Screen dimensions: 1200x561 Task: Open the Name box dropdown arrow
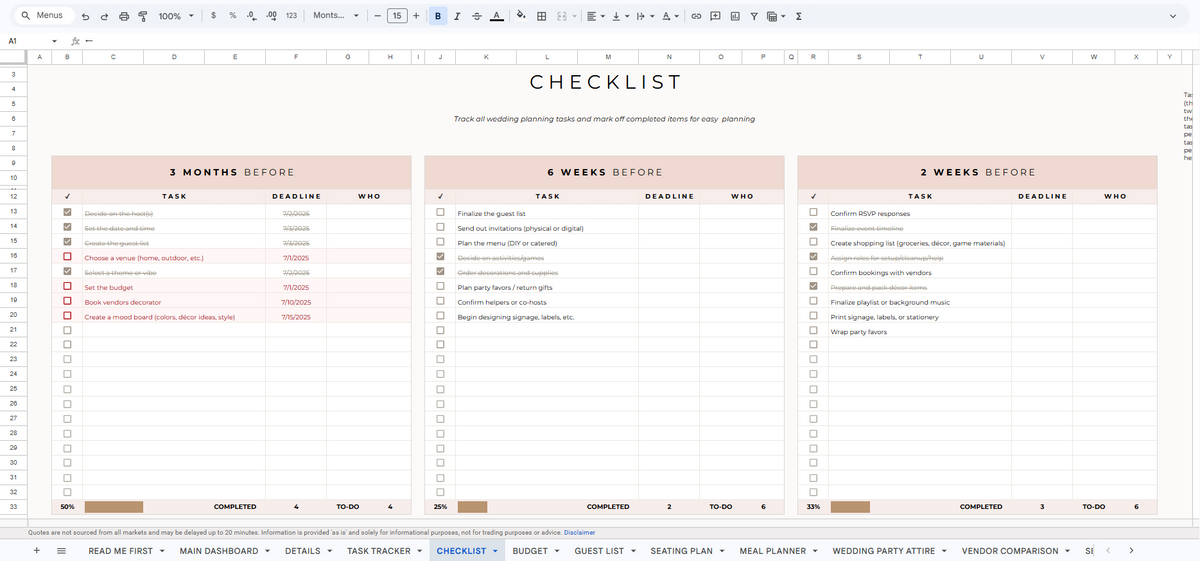[x=55, y=41]
